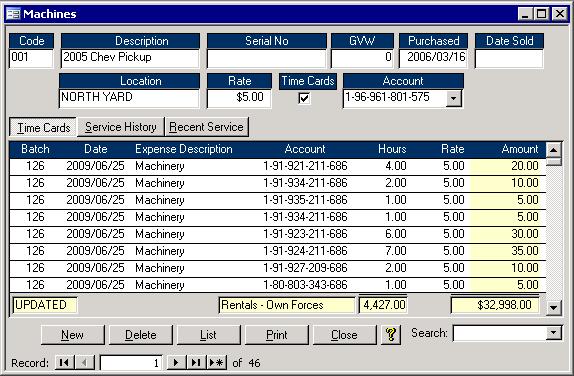Click the Expense Description column header
This screenshot has height=376, width=574.
(183, 149)
